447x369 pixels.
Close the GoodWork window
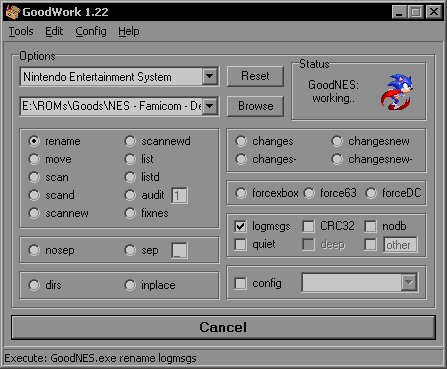(434, 12)
